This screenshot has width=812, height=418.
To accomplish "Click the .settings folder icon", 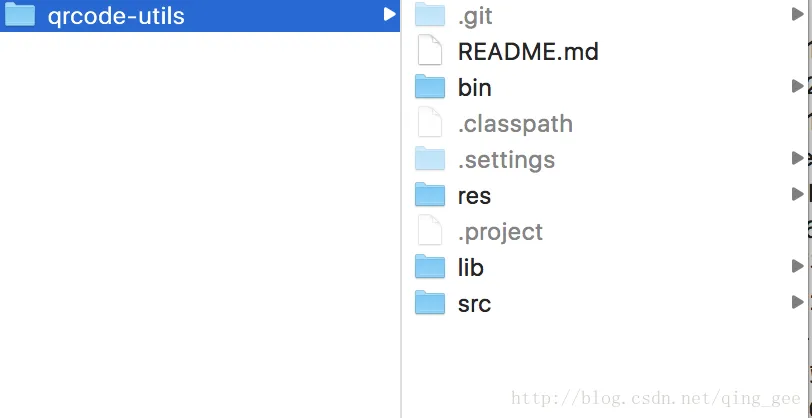I will point(429,159).
